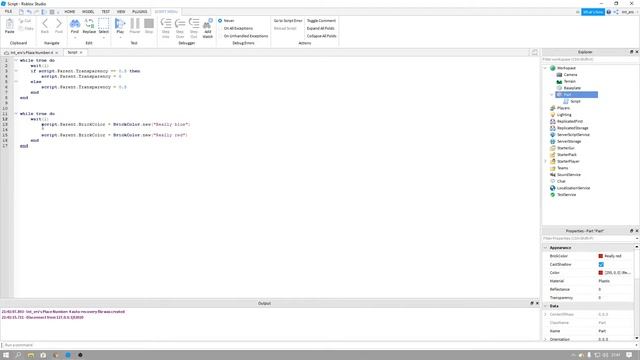Screen dimensions: 640x360
Task: Click the new file icon in quick access bar
Action: coord(21,12)
